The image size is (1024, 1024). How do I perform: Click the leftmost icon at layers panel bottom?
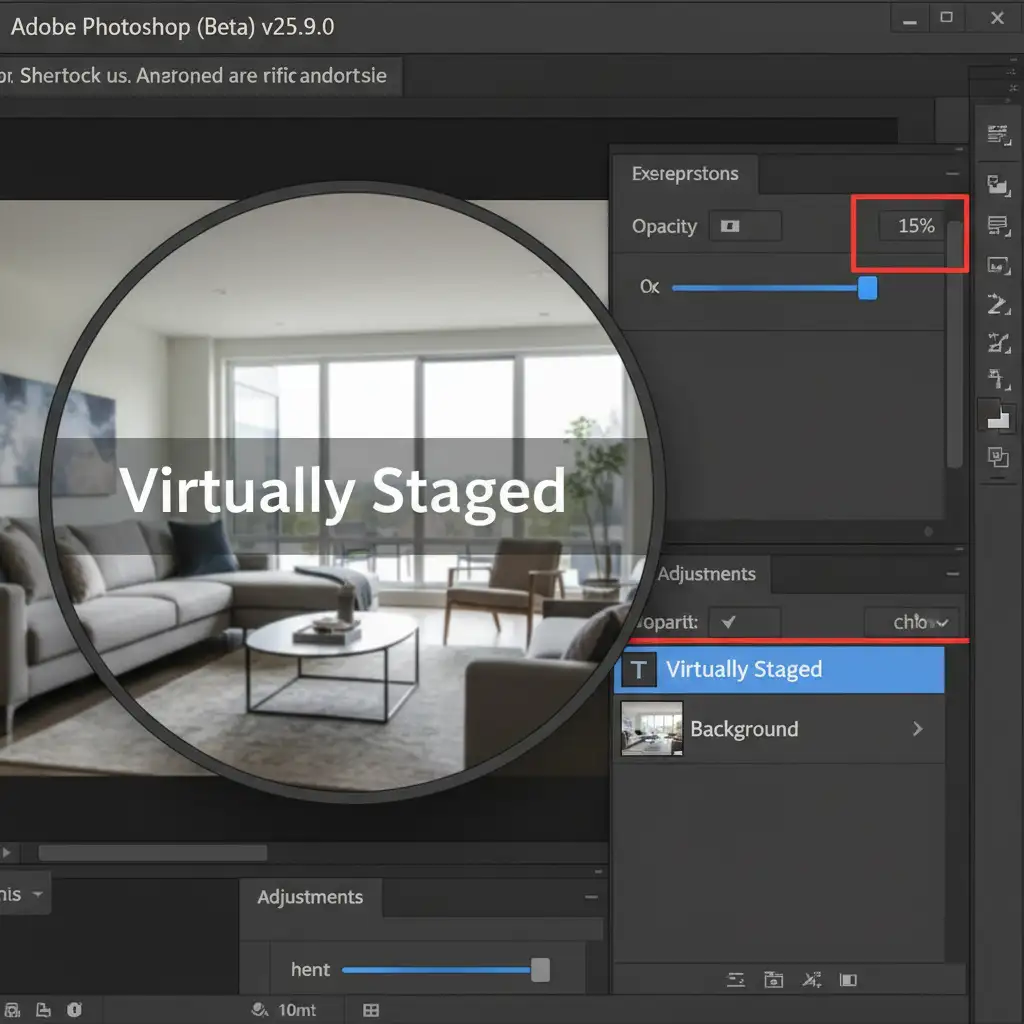tap(735, 980)
